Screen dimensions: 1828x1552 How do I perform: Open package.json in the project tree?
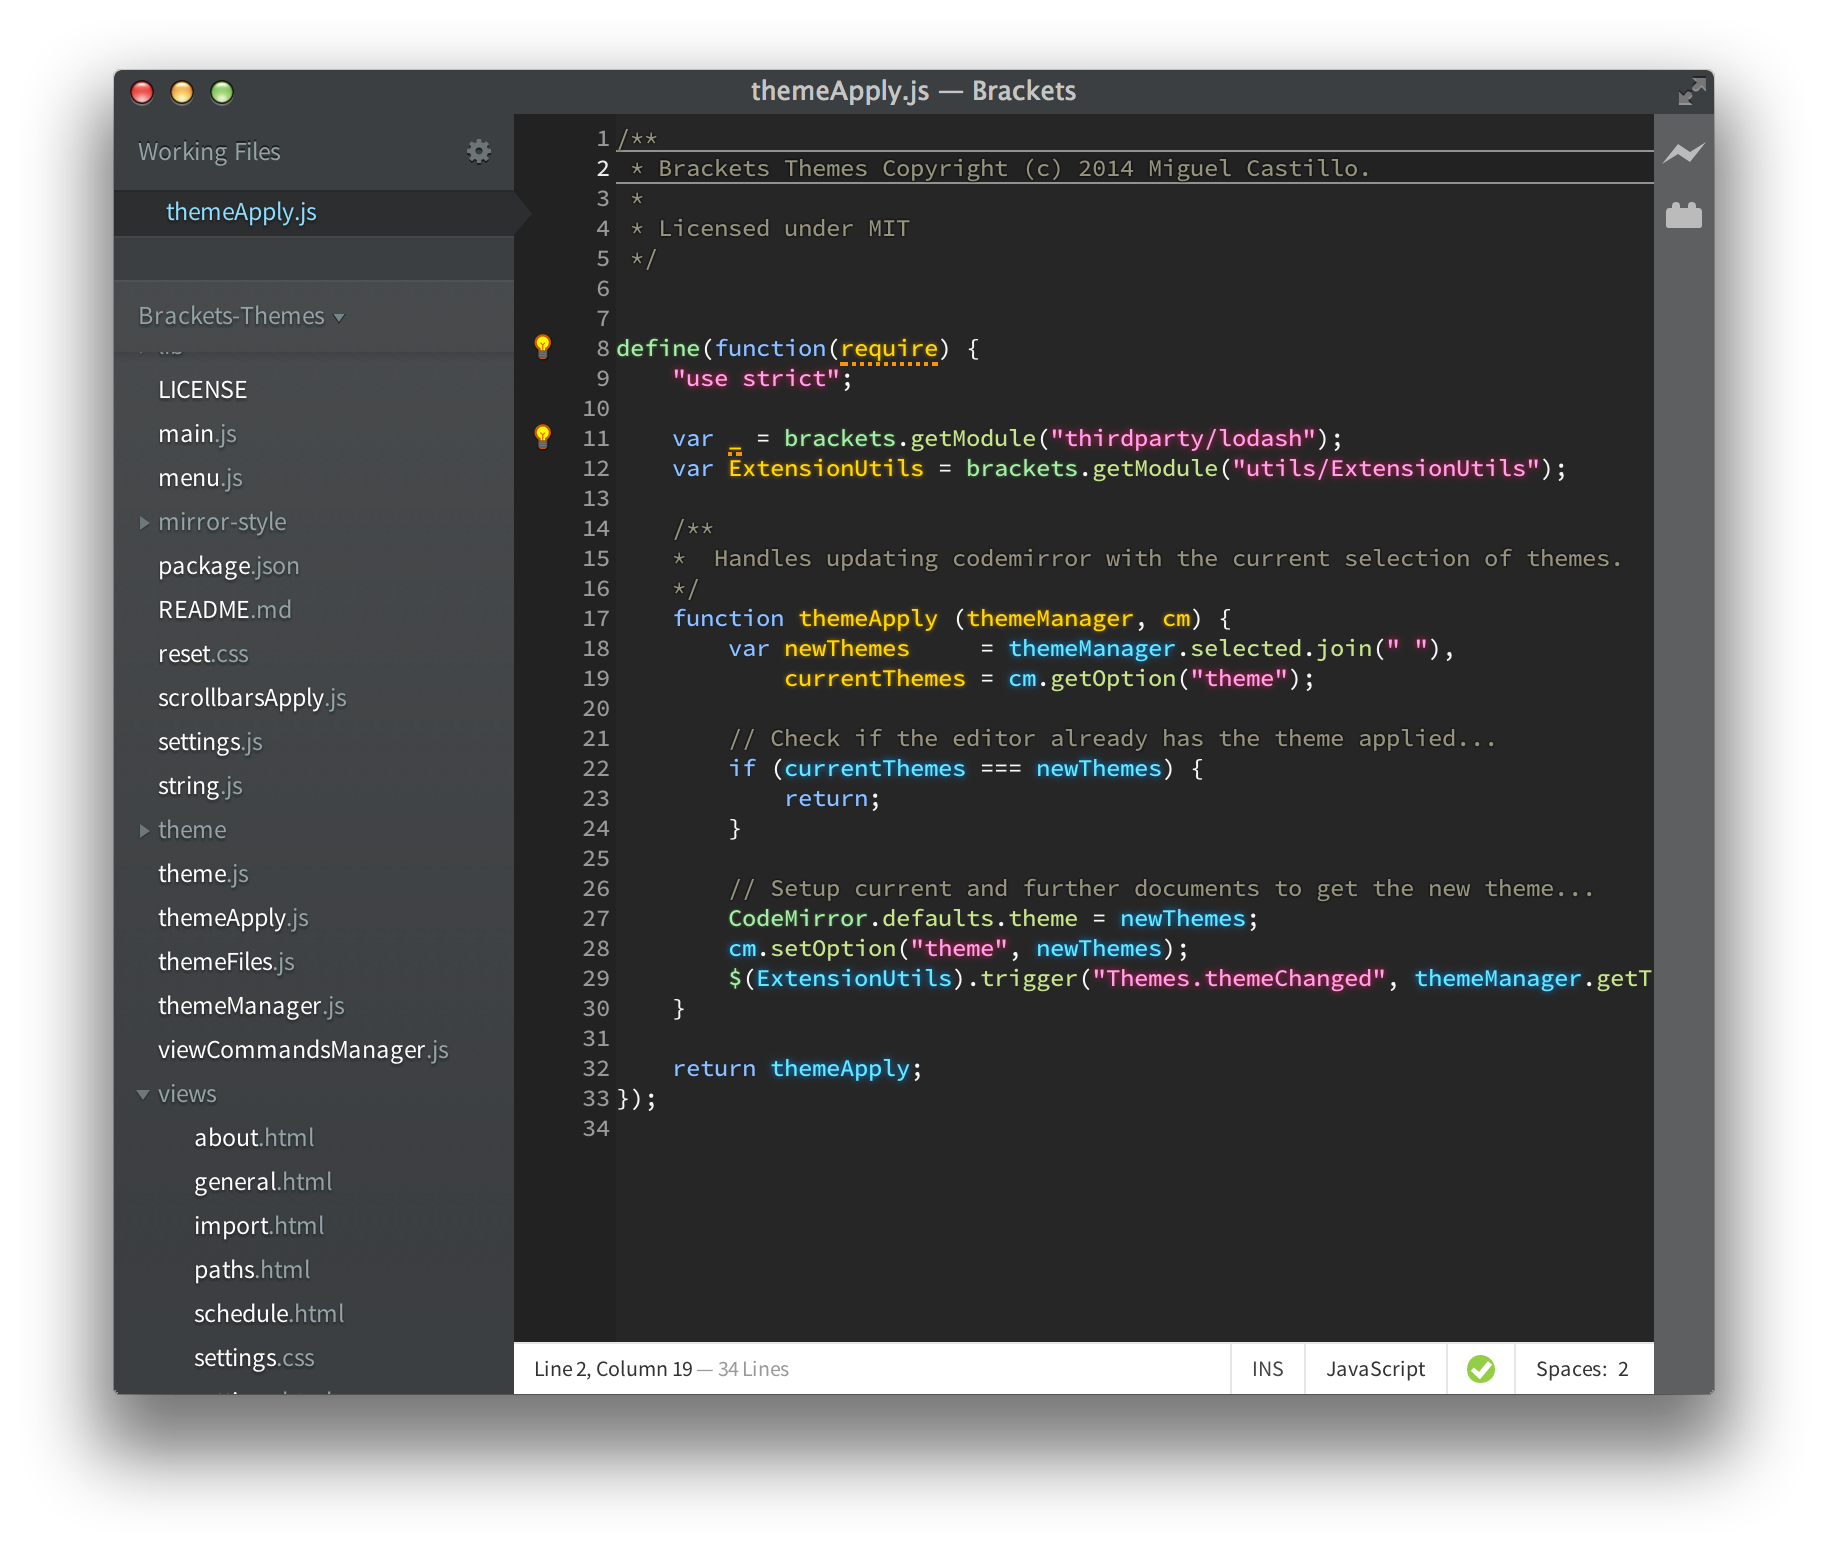coord(229,566)
